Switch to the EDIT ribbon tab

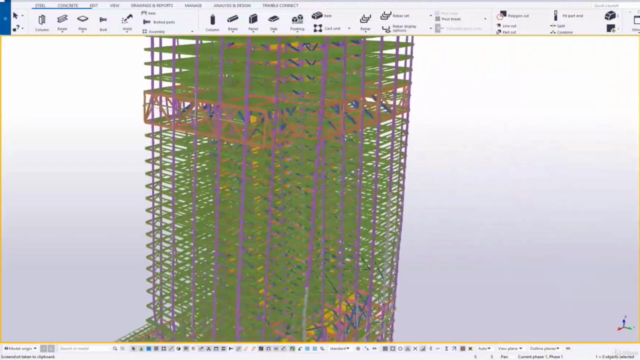pyautogui.click(x=94, y=5)
